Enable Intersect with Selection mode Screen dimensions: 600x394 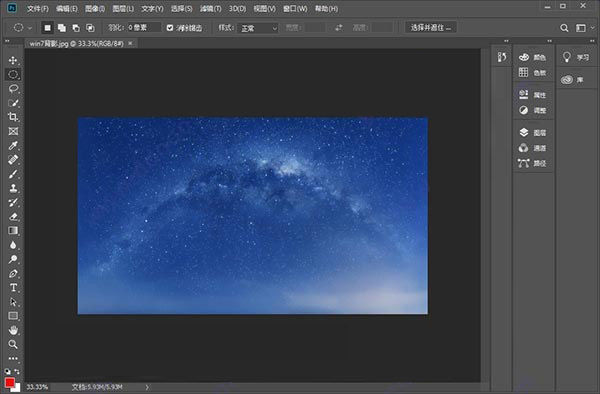[90, 28]
